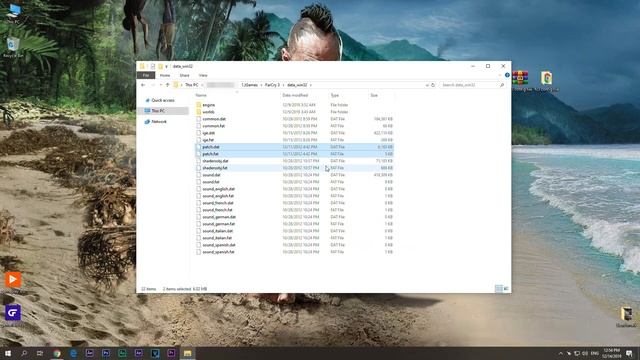Select FarCry 3 breadcrumb segment

(x=272, y=85)
